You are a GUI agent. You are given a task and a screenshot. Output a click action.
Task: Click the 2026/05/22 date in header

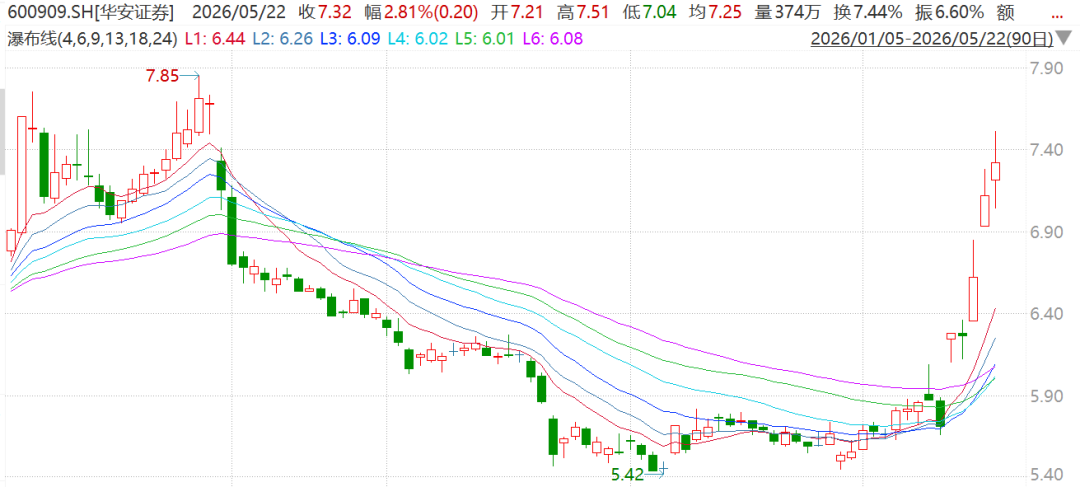pyautogui.click(x=238, y=12)
